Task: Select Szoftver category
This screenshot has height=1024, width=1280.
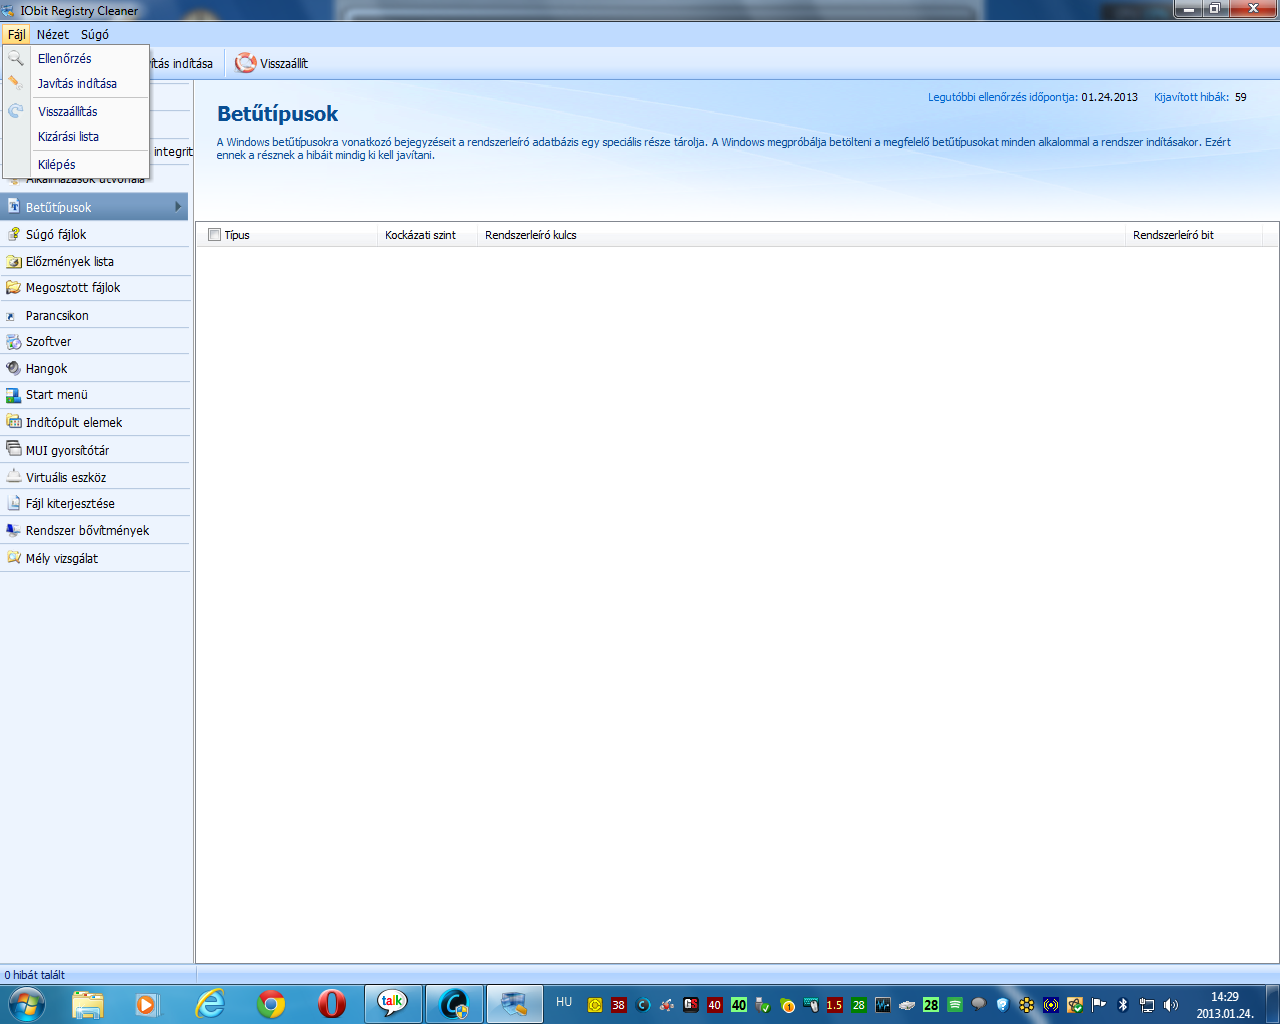Action: [94, 341]
